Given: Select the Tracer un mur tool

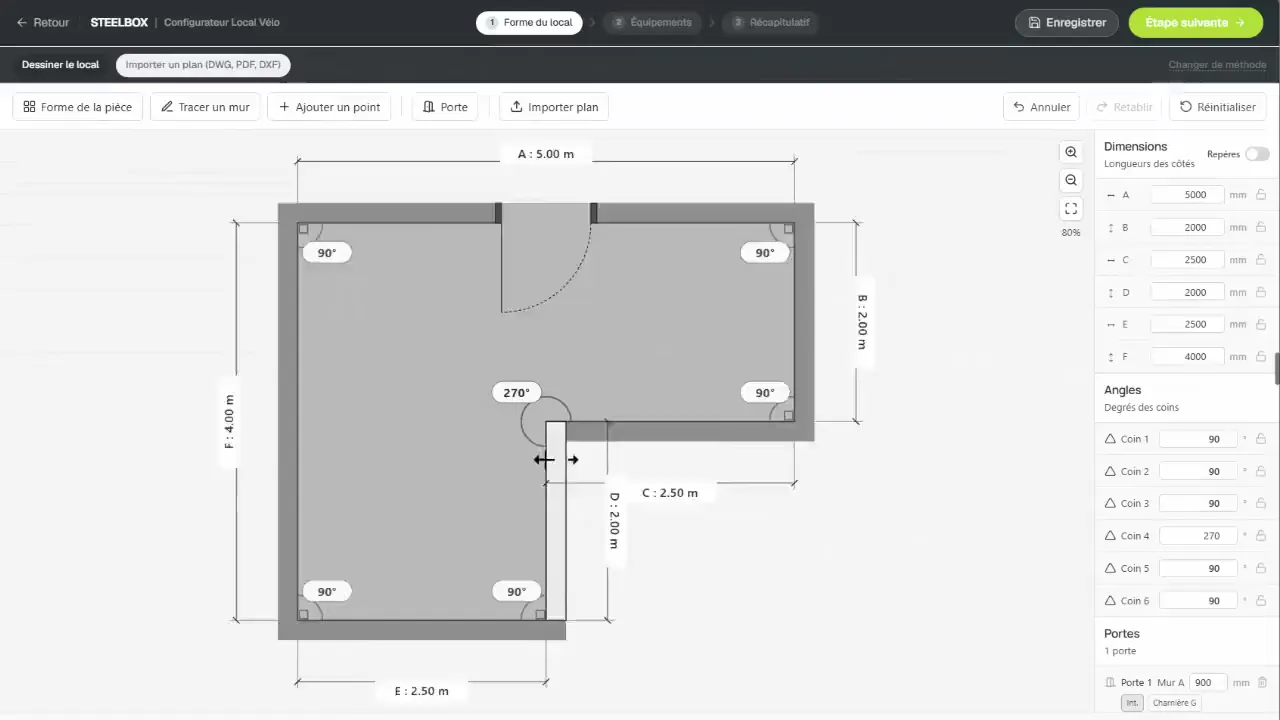Looking at the screenshot, I should pos(205,107).
